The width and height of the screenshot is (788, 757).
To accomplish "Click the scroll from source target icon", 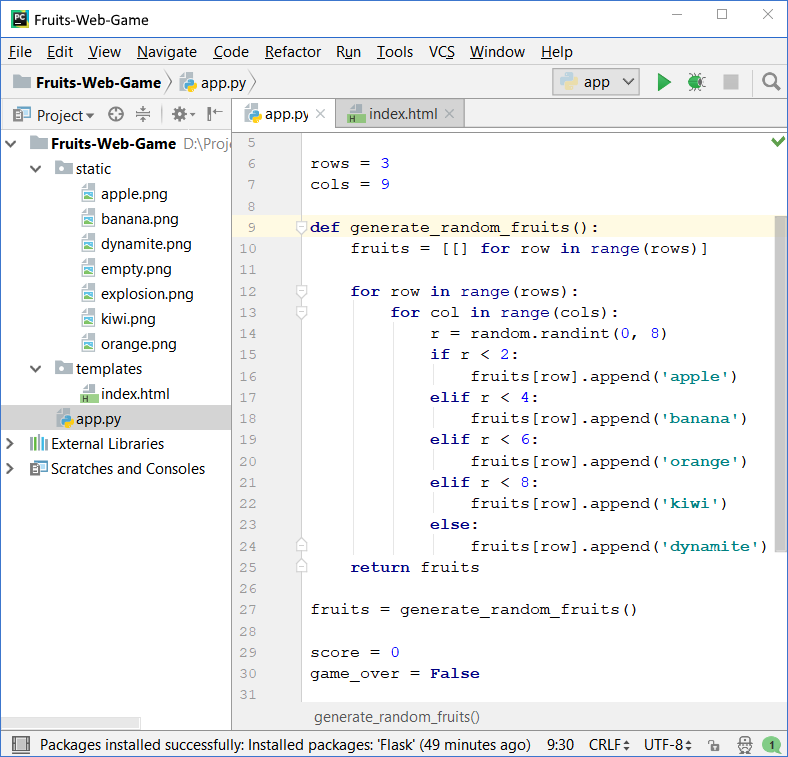I will pyautogui.click(x=116, y=115).
